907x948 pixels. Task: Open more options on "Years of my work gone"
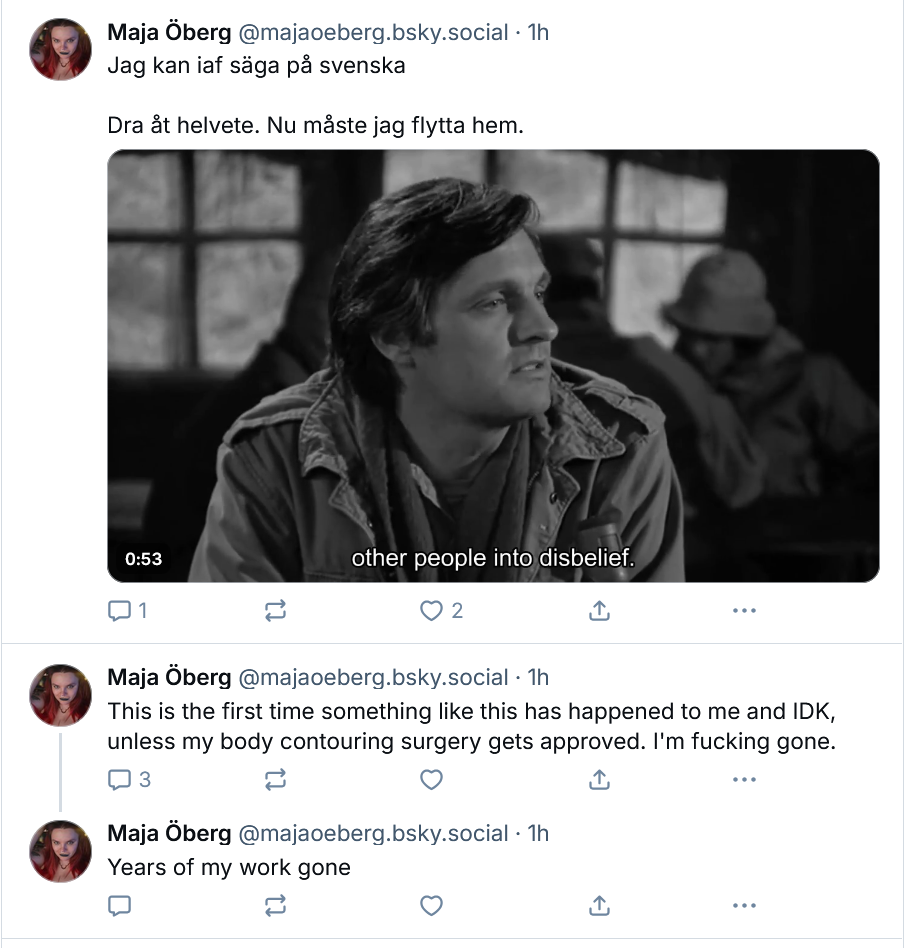[x=744, y=906]
